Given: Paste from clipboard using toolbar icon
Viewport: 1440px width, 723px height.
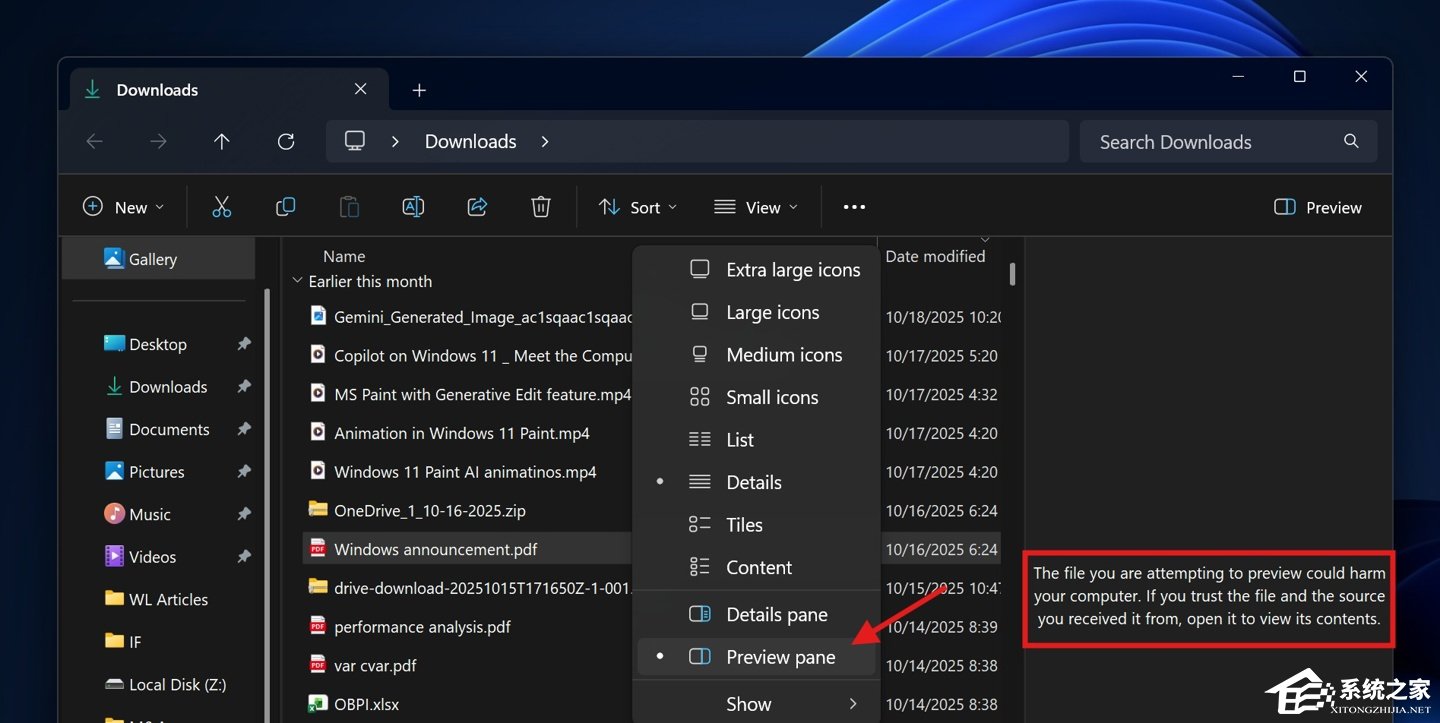Looking at the screenshot, I should click(x=349, y=206).
